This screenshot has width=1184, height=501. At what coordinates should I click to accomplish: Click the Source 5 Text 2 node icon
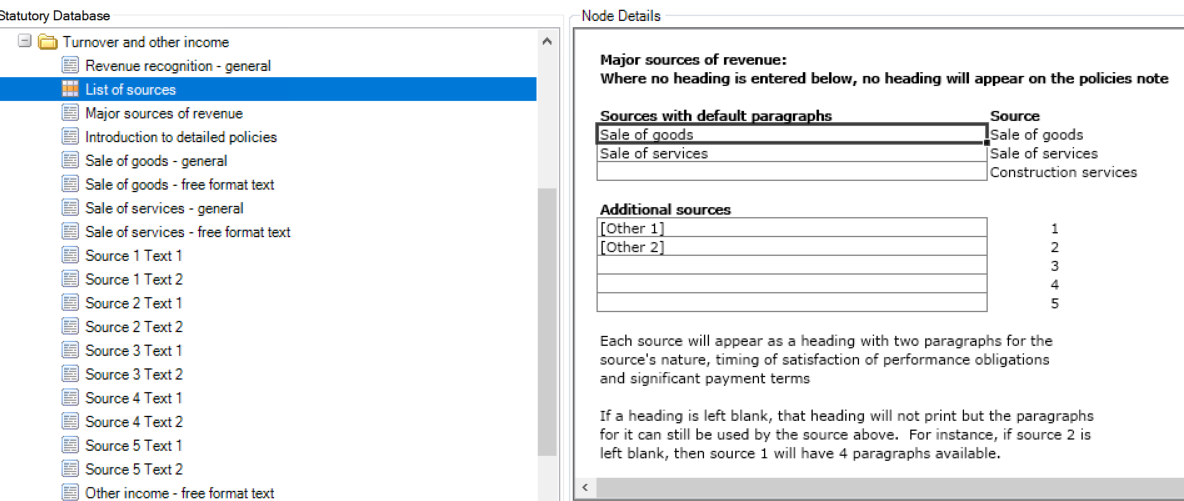(x=70, y=469)
